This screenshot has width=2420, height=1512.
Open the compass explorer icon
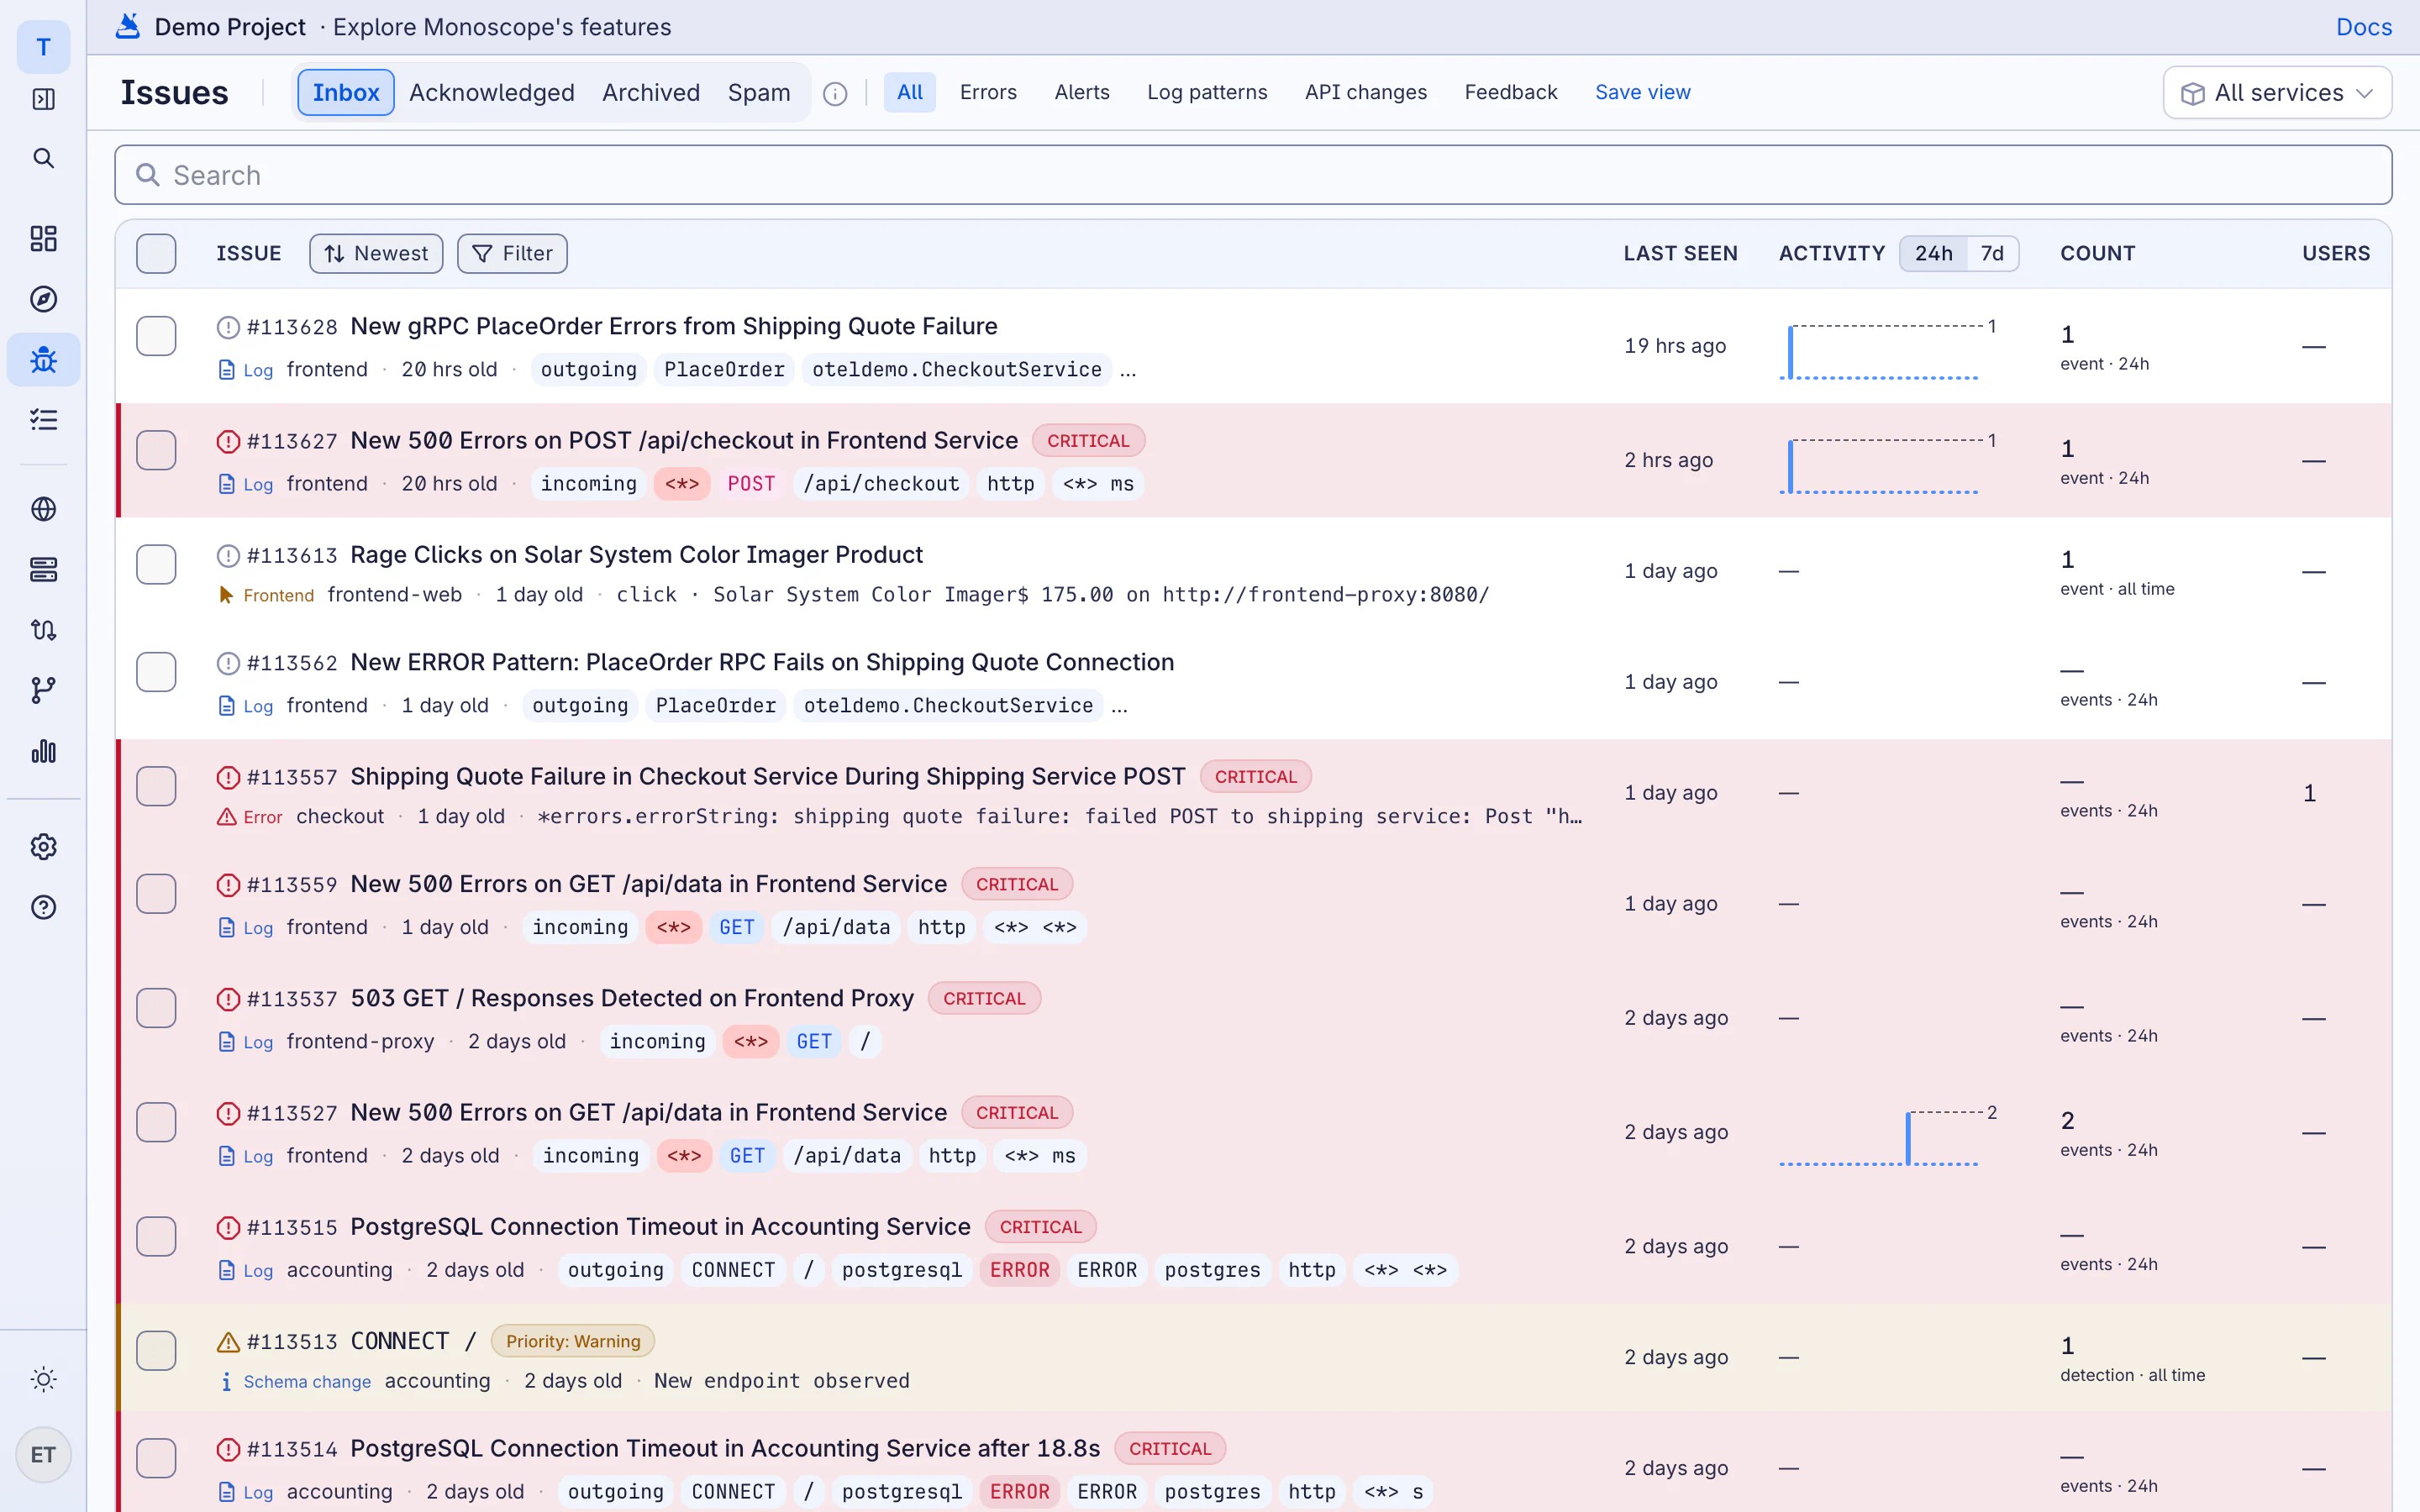(x=43, y=299)
